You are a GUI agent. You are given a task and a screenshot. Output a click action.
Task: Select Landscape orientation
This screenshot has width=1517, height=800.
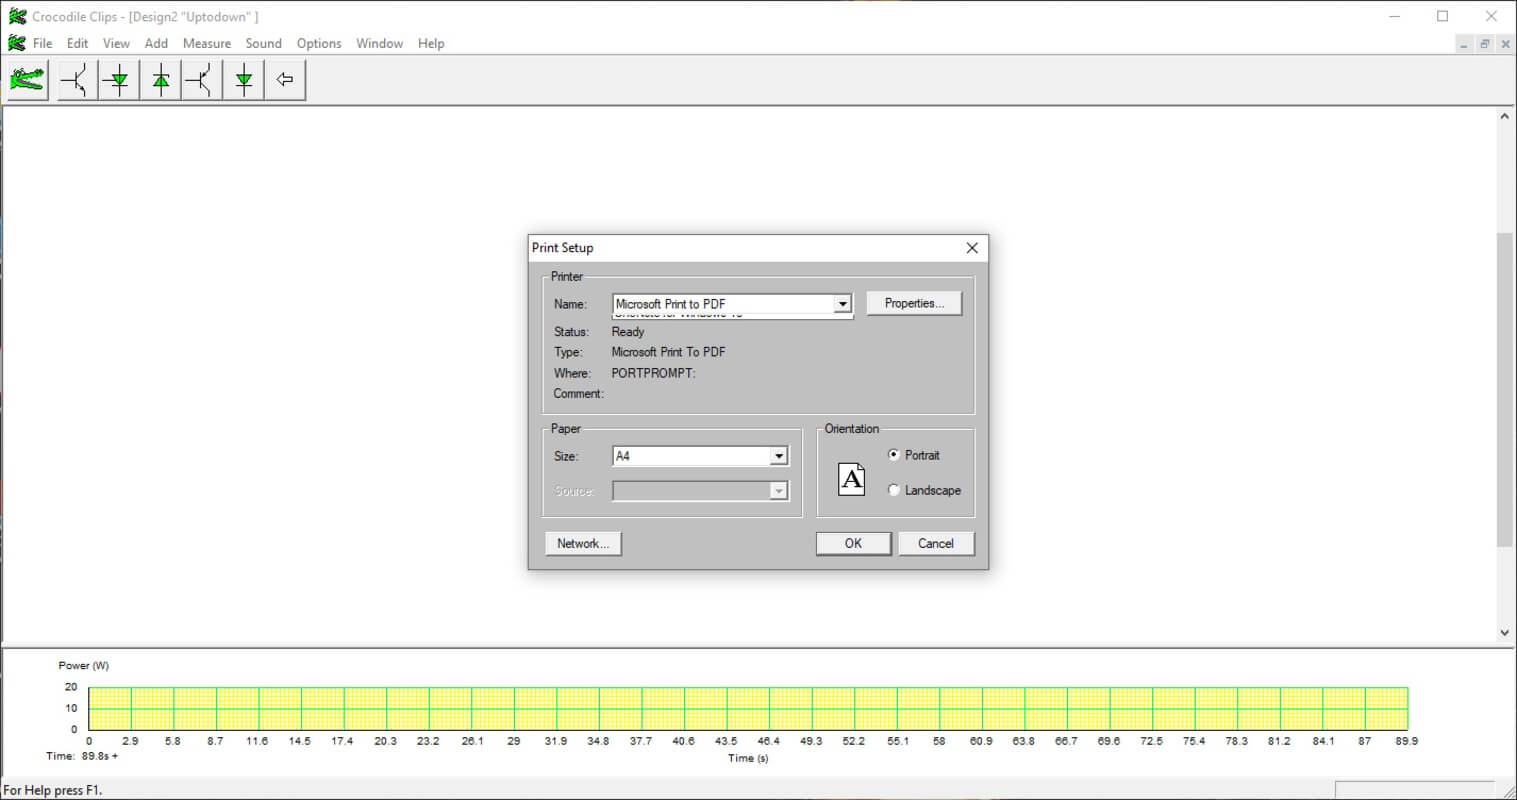click(894, 490)
